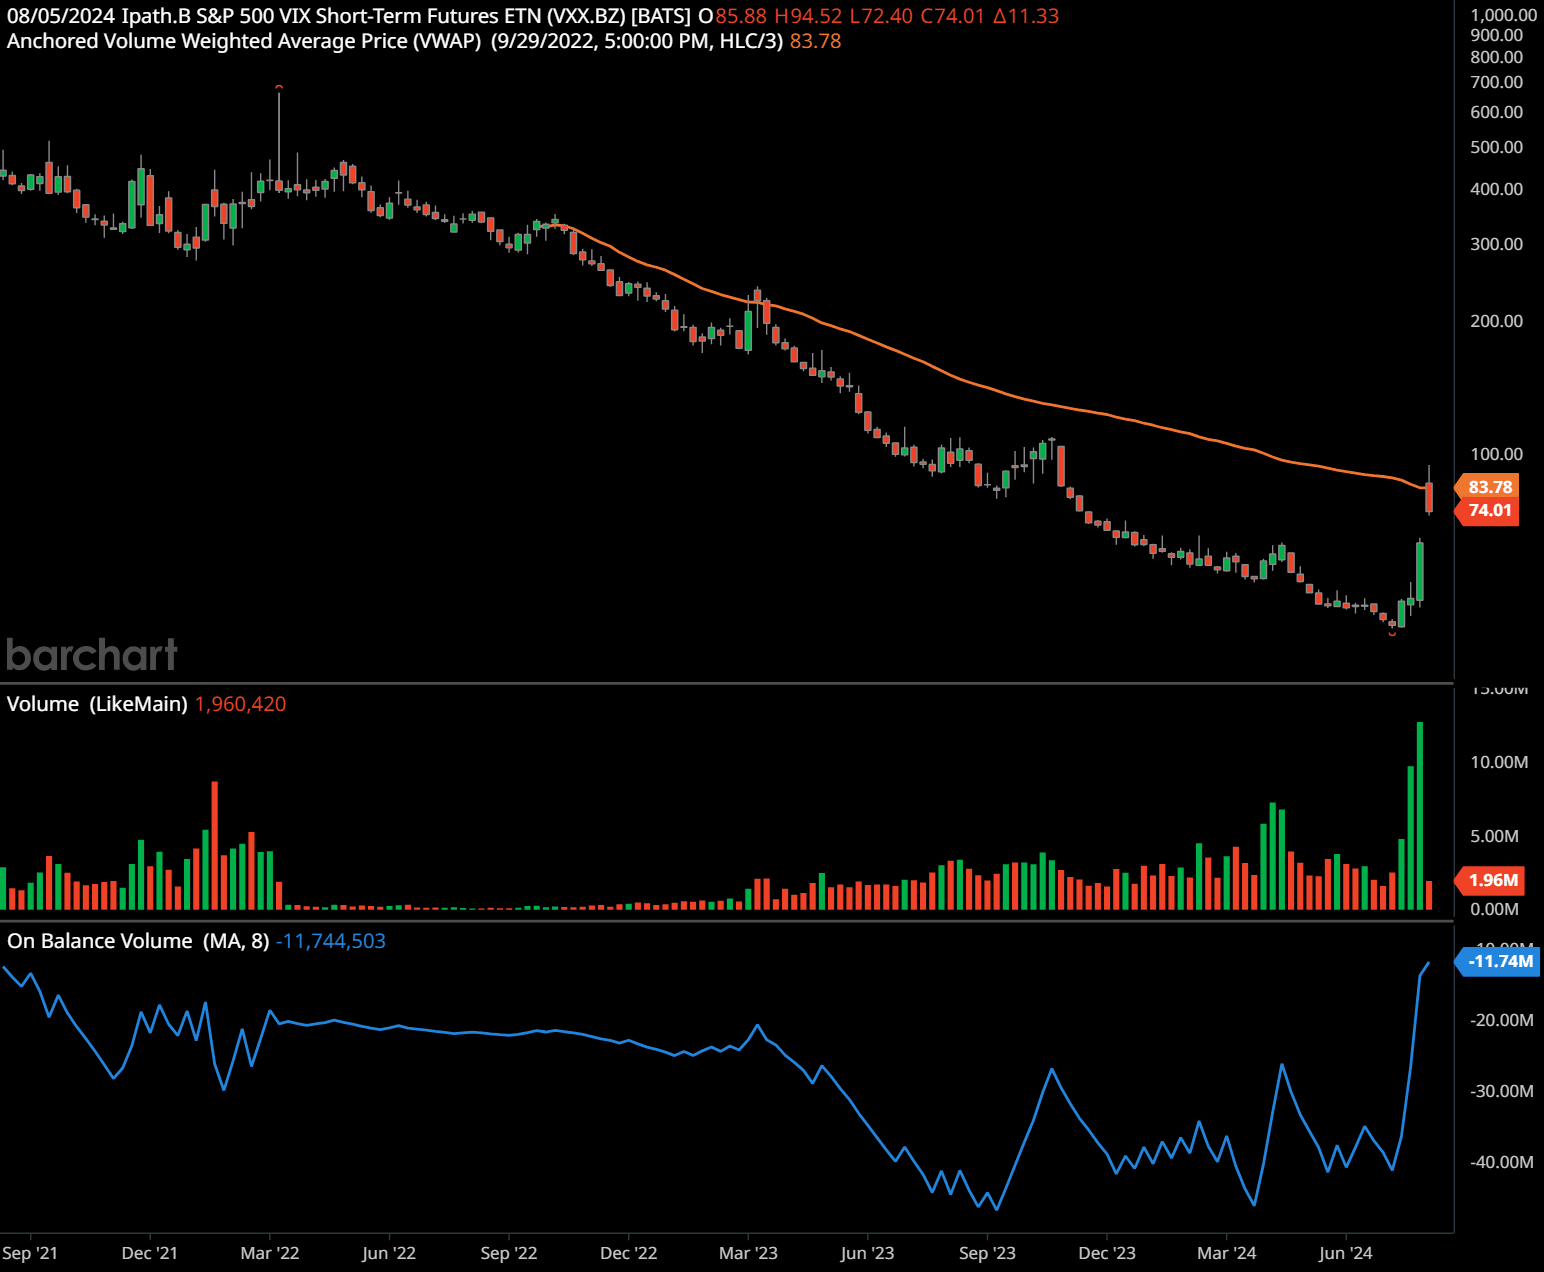
Task: Click the blue -11.74M OBV tag
Action: coord(1499,961)
